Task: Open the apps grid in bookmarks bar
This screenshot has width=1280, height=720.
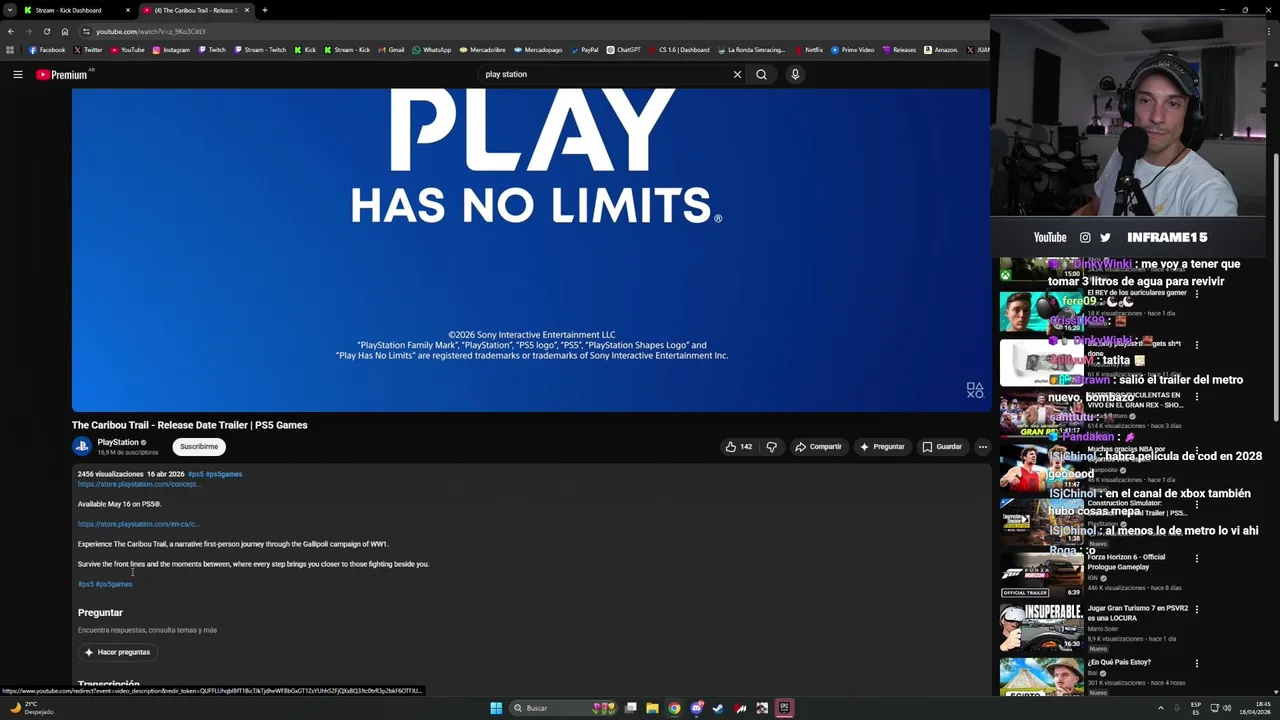Action: 10,50
